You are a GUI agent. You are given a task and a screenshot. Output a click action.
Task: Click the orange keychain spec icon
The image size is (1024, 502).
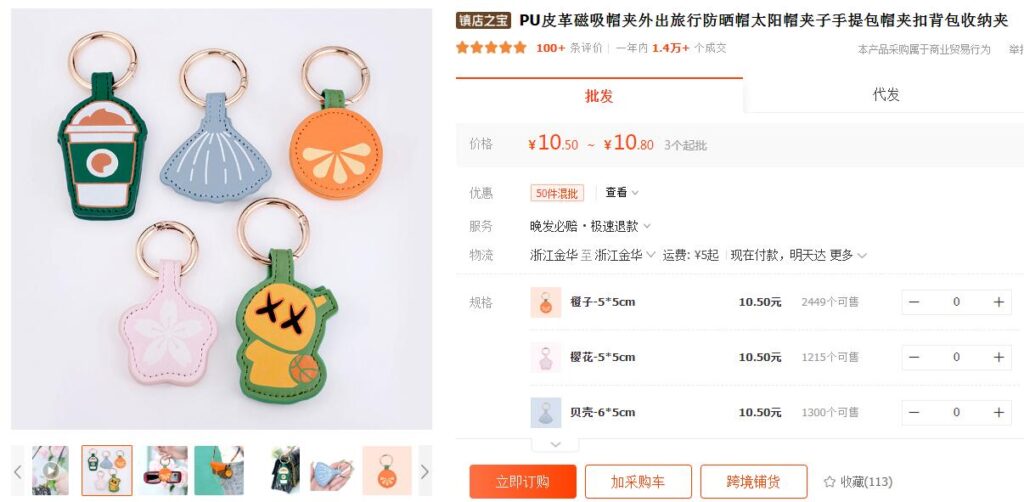545,302
